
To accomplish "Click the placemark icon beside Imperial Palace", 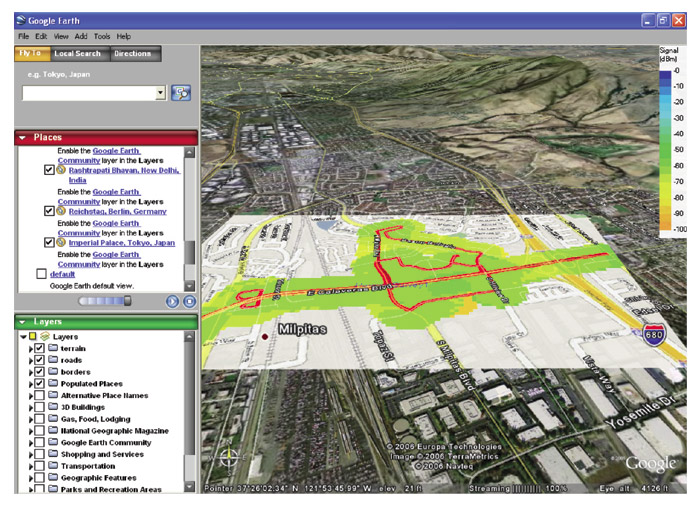I will [61, 243].
